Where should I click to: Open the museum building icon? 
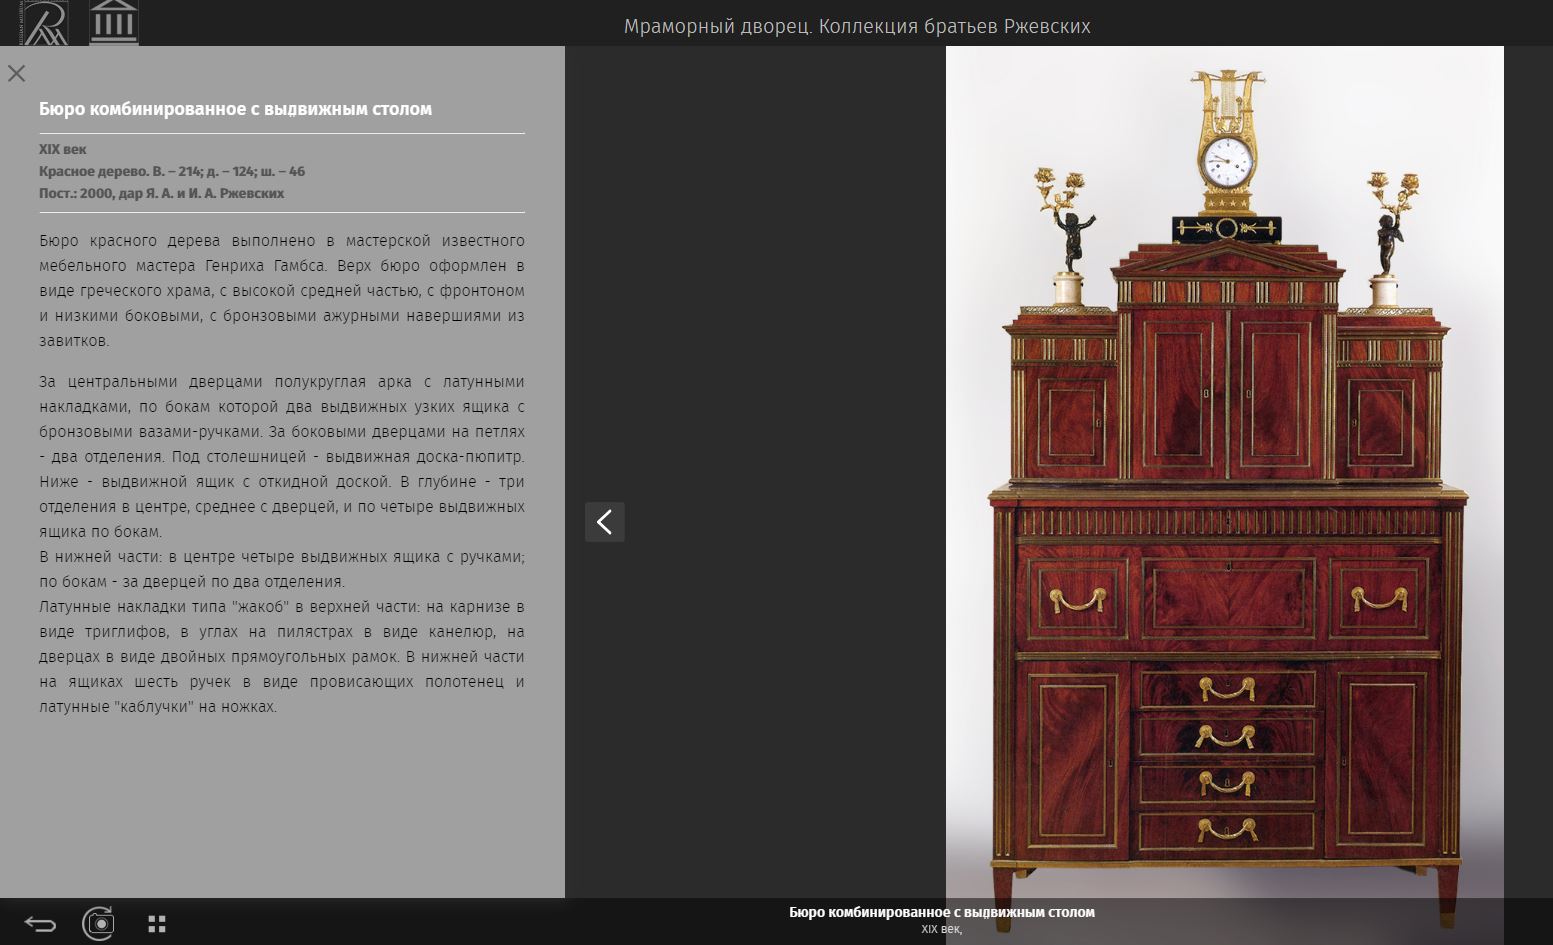(x=113, y=23)
